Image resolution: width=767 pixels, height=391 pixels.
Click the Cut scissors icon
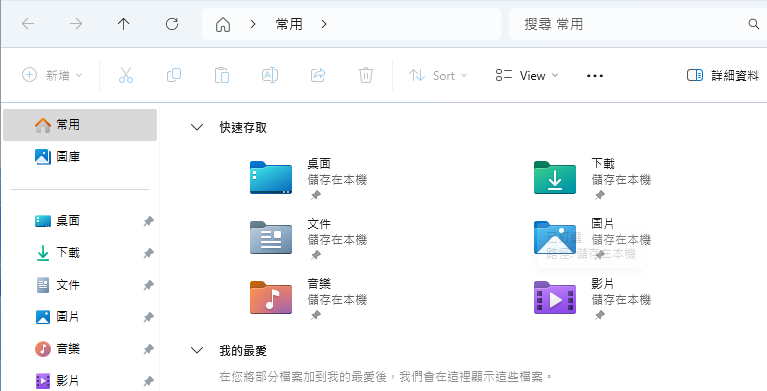point(126,75)
